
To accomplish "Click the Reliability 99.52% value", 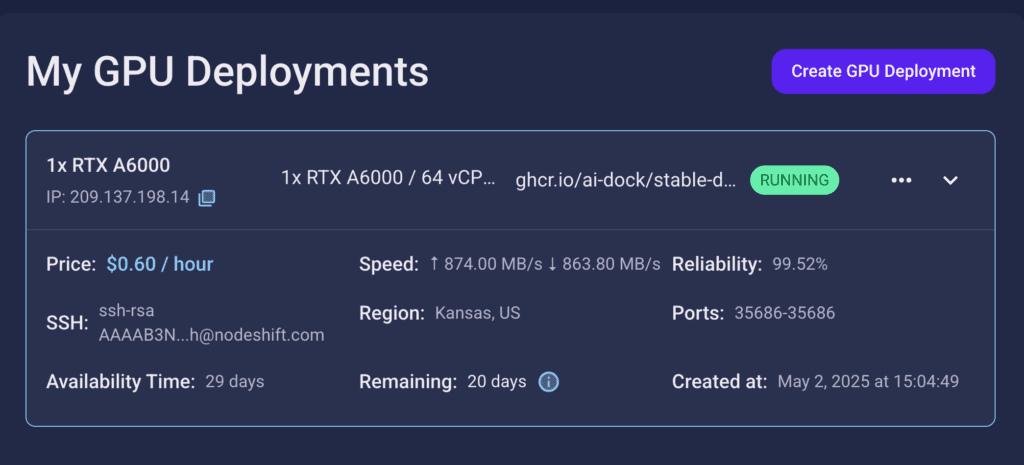I will pyautogui.click(x=800, y=265).
